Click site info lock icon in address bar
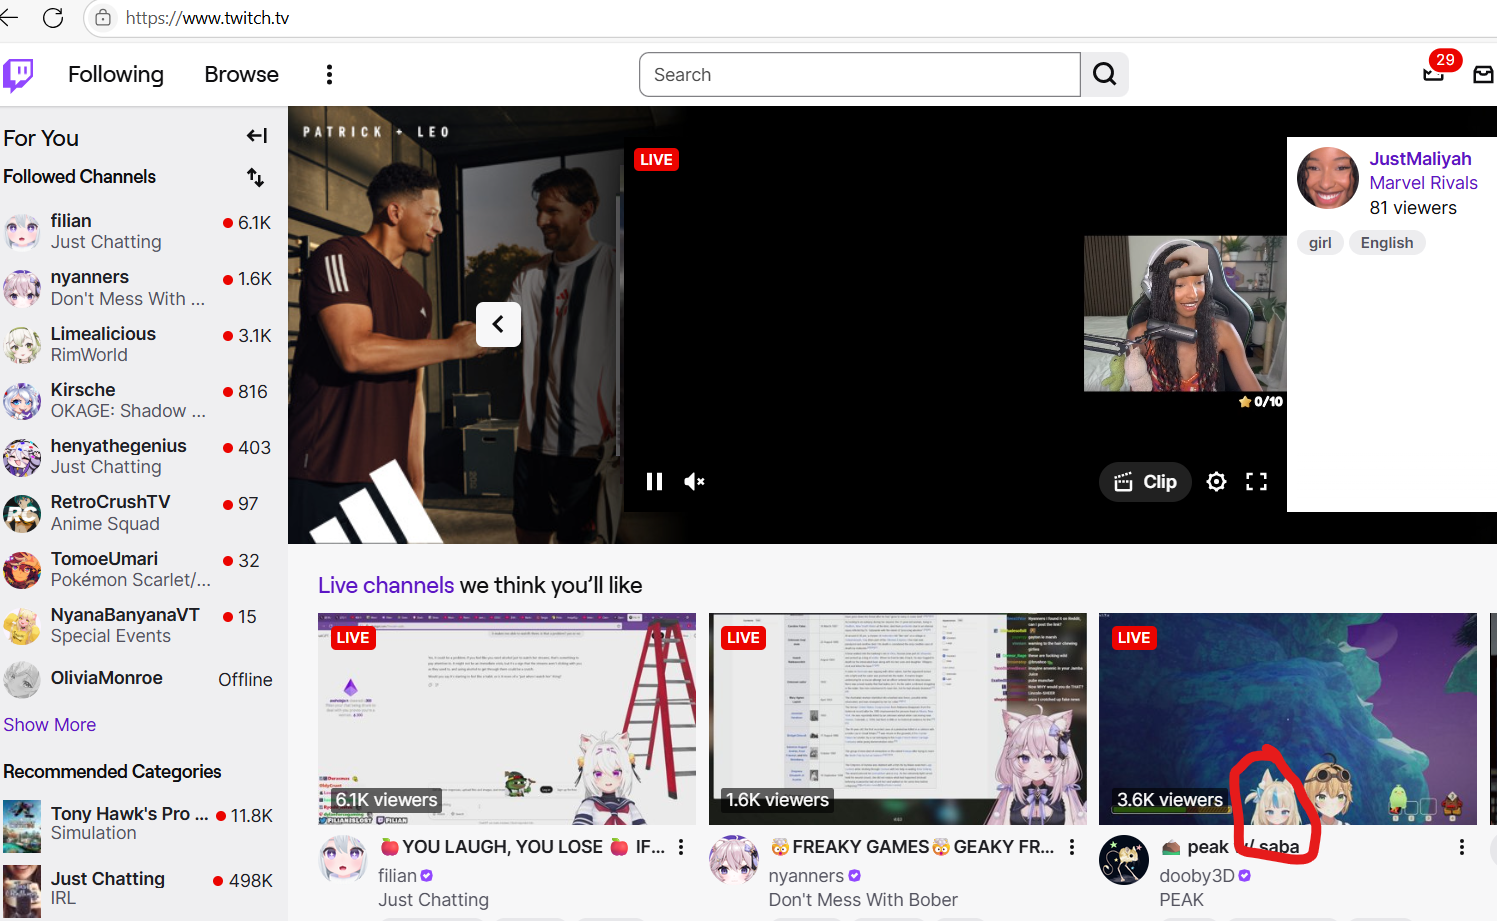The width and height of the screenshot is (1497, 921). (103, 18)
